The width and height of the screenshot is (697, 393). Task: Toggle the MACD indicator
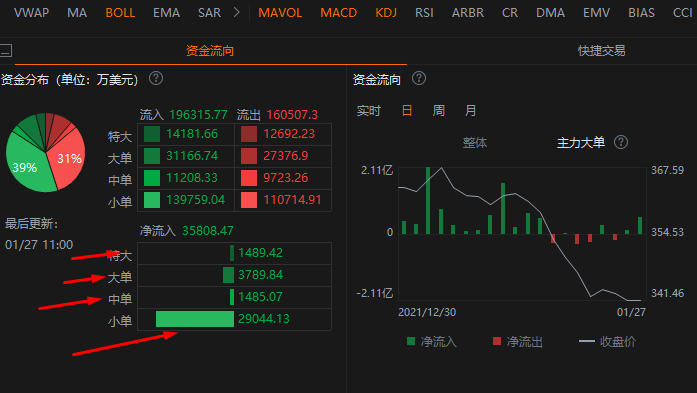coord(339,13)
